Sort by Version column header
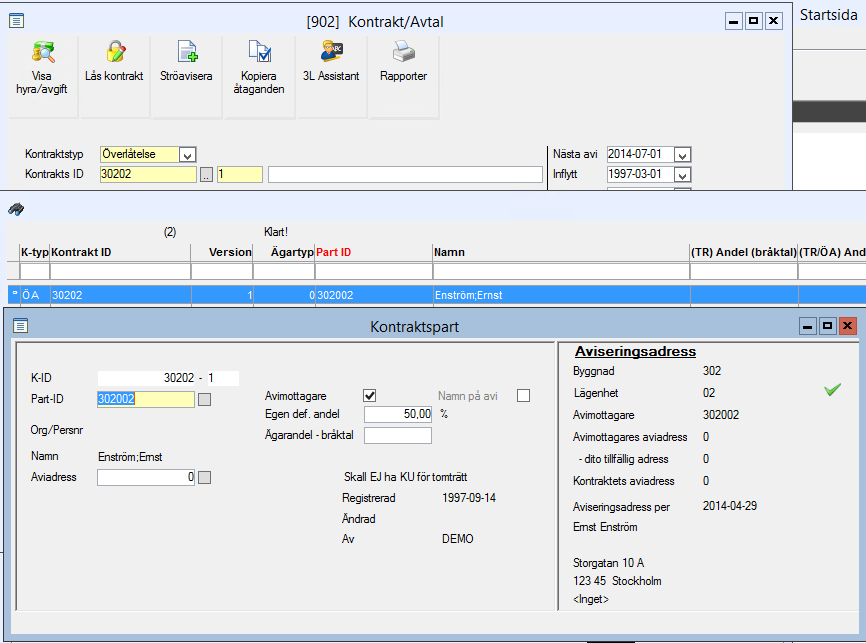Screen dimensions: 866x643 tap(222, 252)
